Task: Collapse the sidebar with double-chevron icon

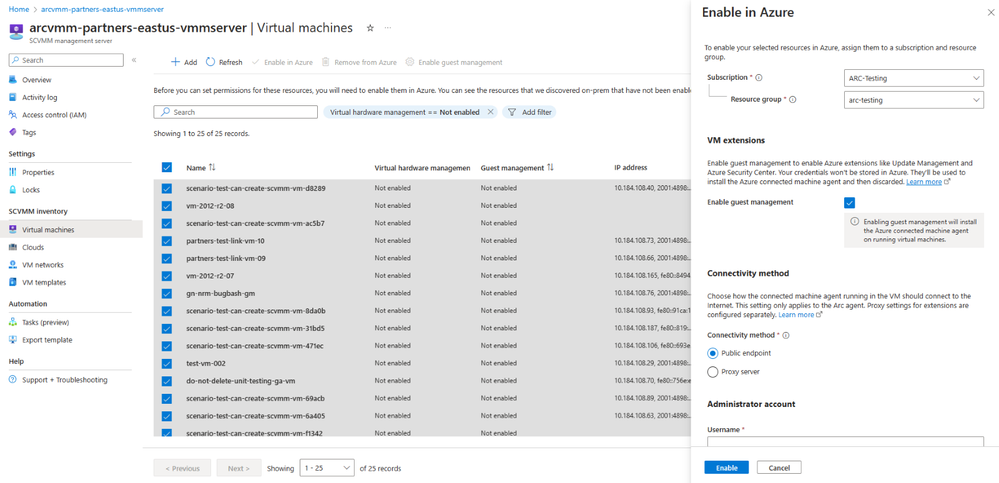Action: tap(134, 60)
